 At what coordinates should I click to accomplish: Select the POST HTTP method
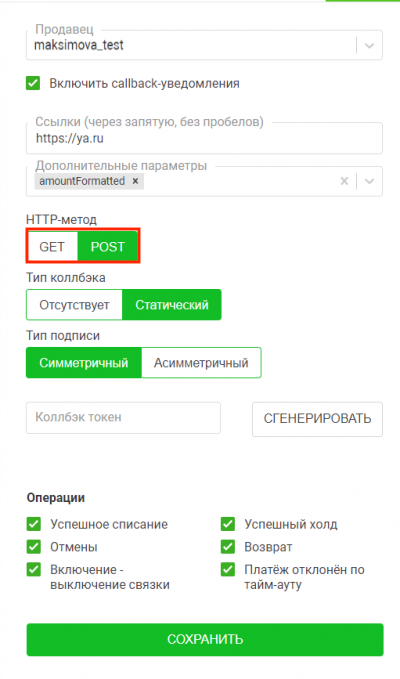[107, 246]
